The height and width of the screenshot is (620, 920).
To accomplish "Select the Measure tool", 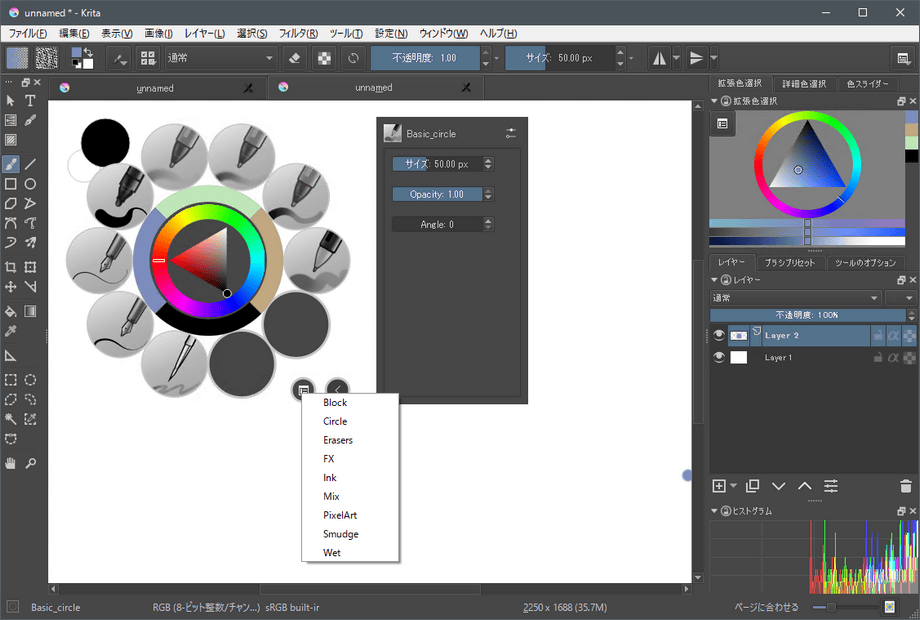I will [10, 355].
